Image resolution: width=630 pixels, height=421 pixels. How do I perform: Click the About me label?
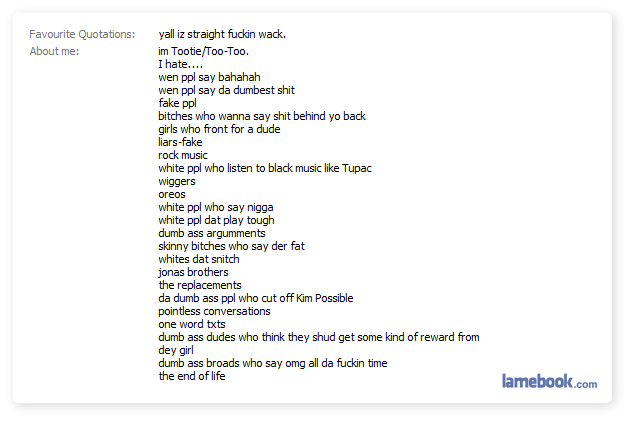pos(54,51)
